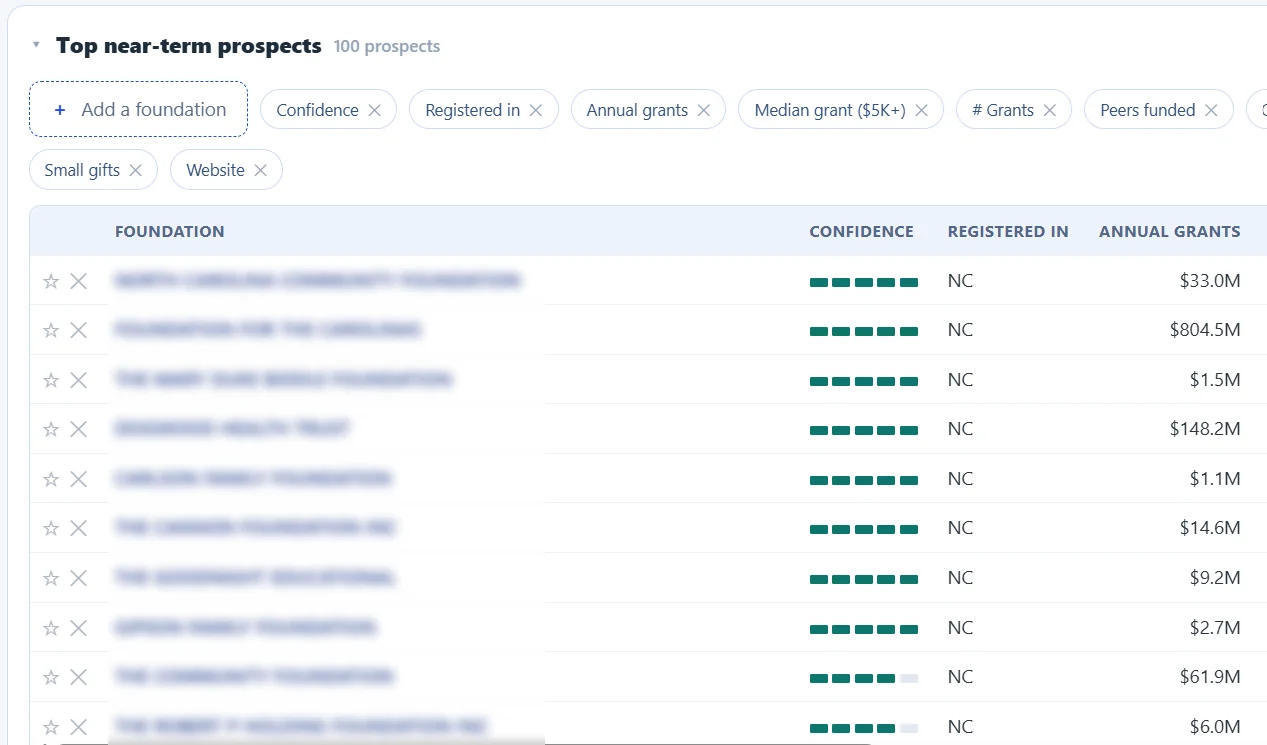Screen dimensions: 1267x745
Task: Star the foundation with $1.1M annual grants
Action: pos(51,479)
